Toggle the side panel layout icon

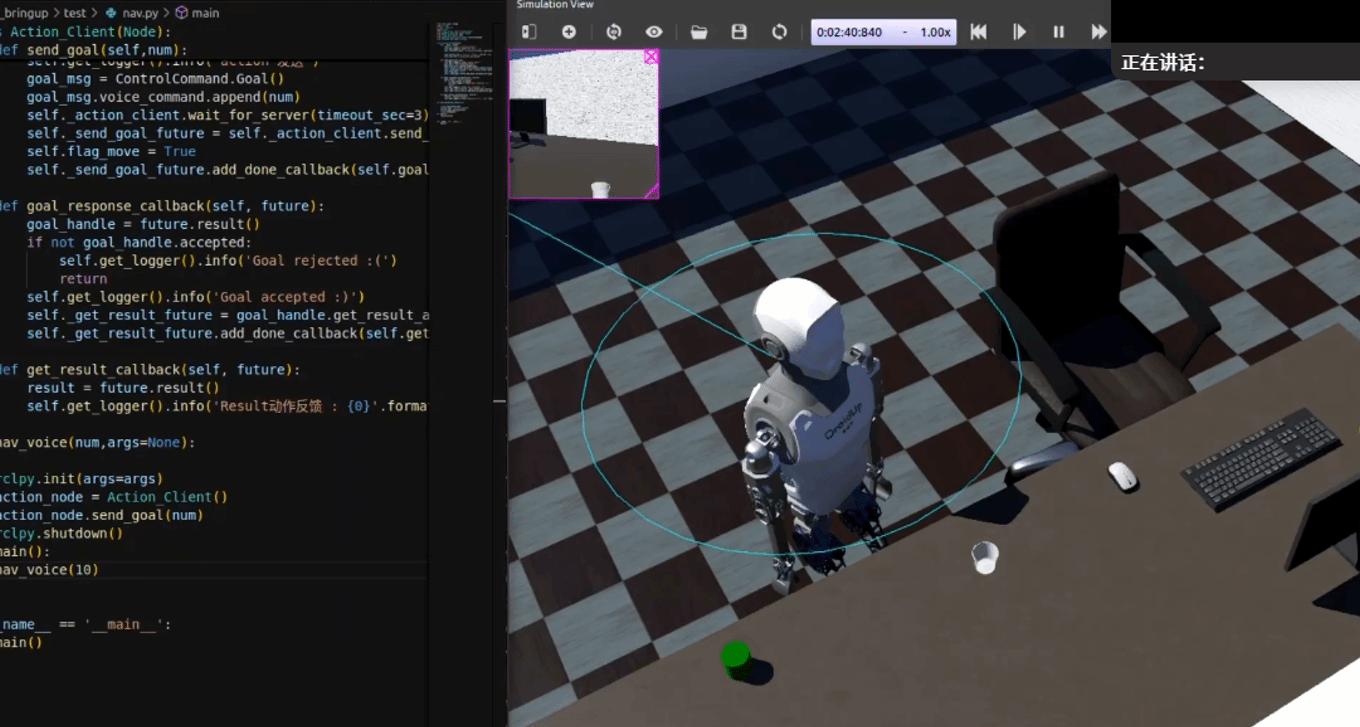529,32
